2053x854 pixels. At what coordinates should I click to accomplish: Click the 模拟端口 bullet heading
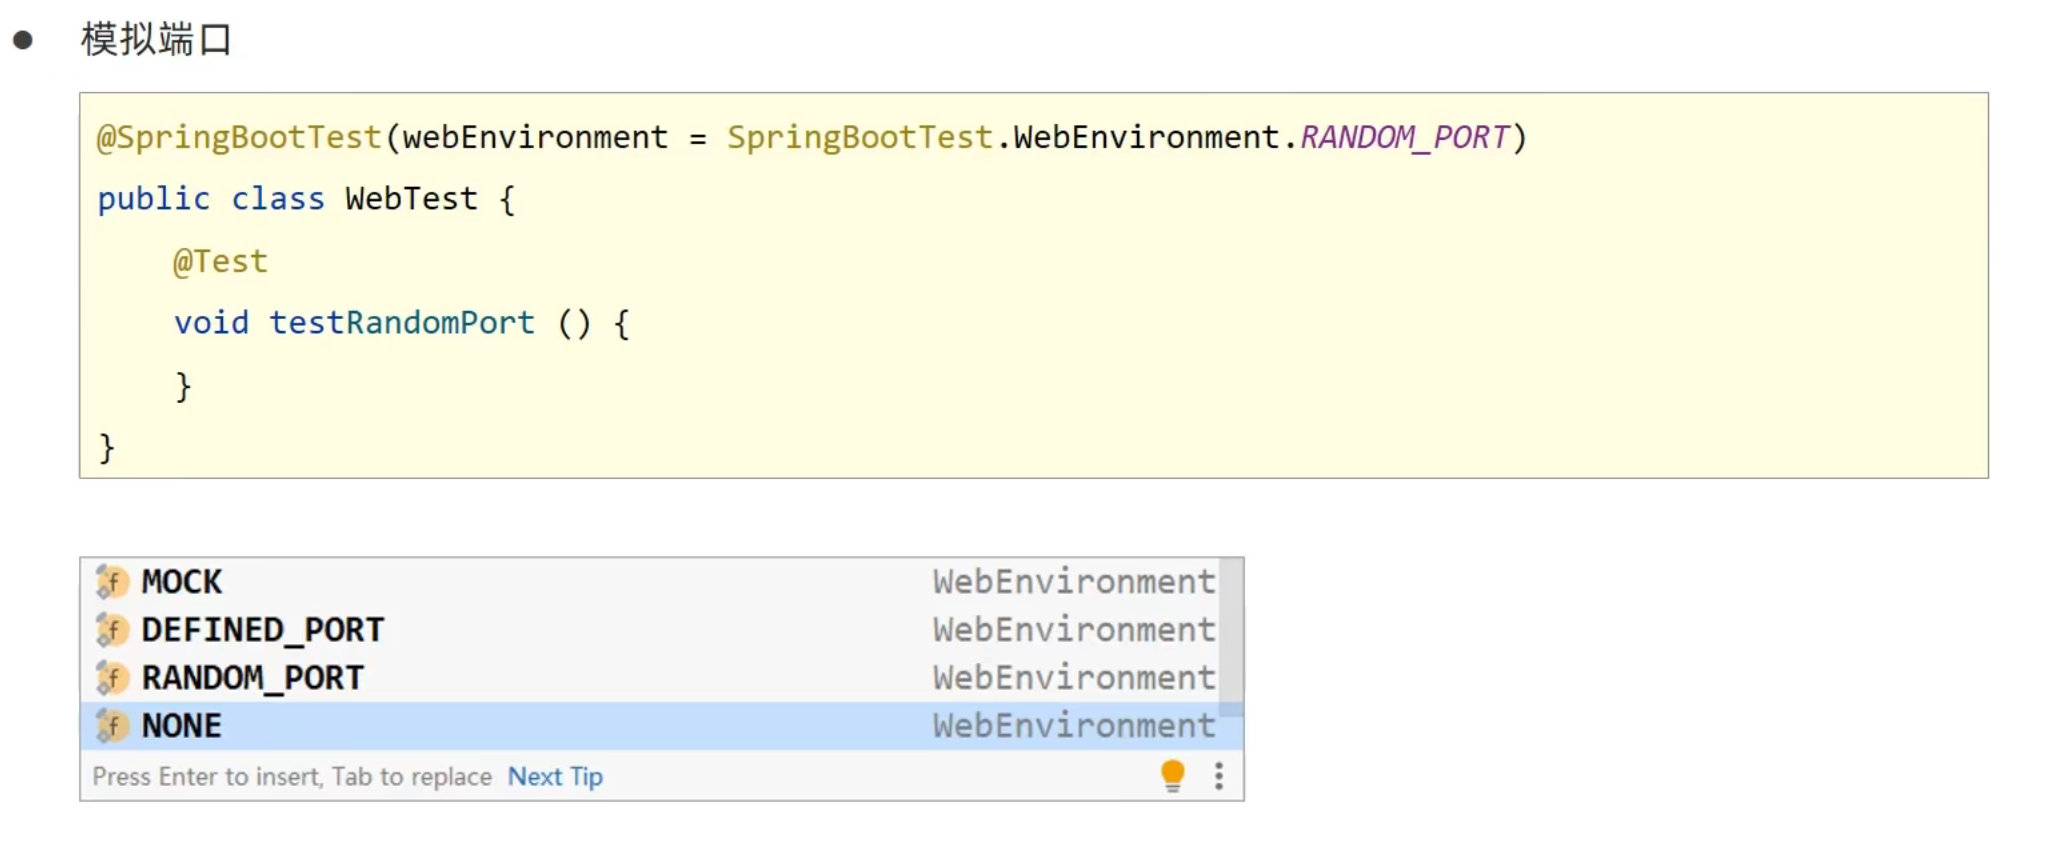(x=156, y=40)
